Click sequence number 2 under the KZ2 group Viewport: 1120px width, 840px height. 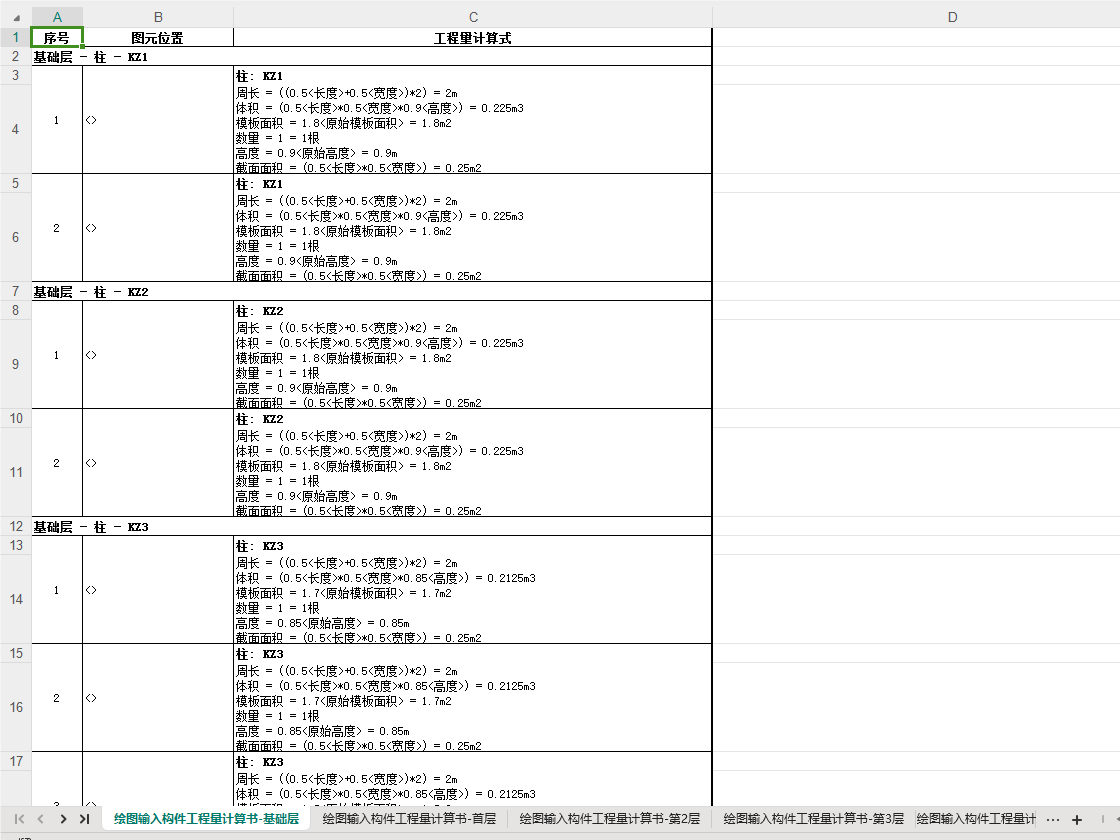[x=57, y=463]
